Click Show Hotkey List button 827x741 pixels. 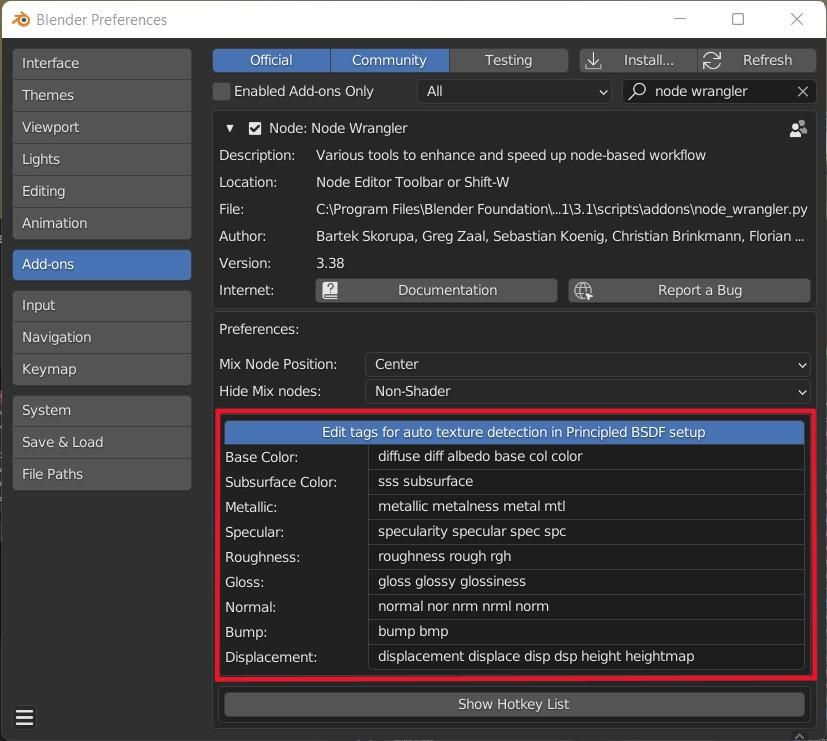514,705
